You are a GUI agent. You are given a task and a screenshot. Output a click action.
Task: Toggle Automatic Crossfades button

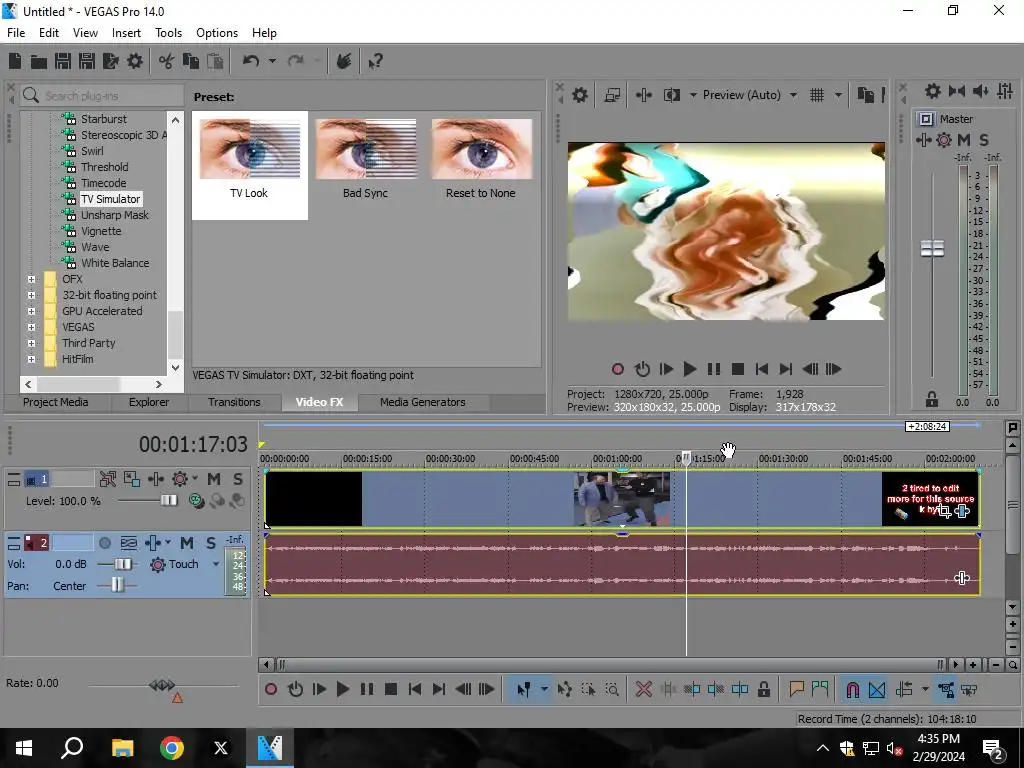(x=877, y=690)
